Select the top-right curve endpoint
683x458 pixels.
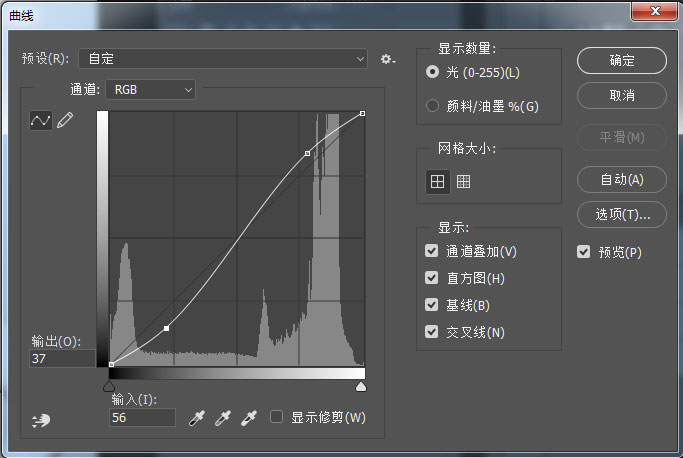click(x=362, y=113)
